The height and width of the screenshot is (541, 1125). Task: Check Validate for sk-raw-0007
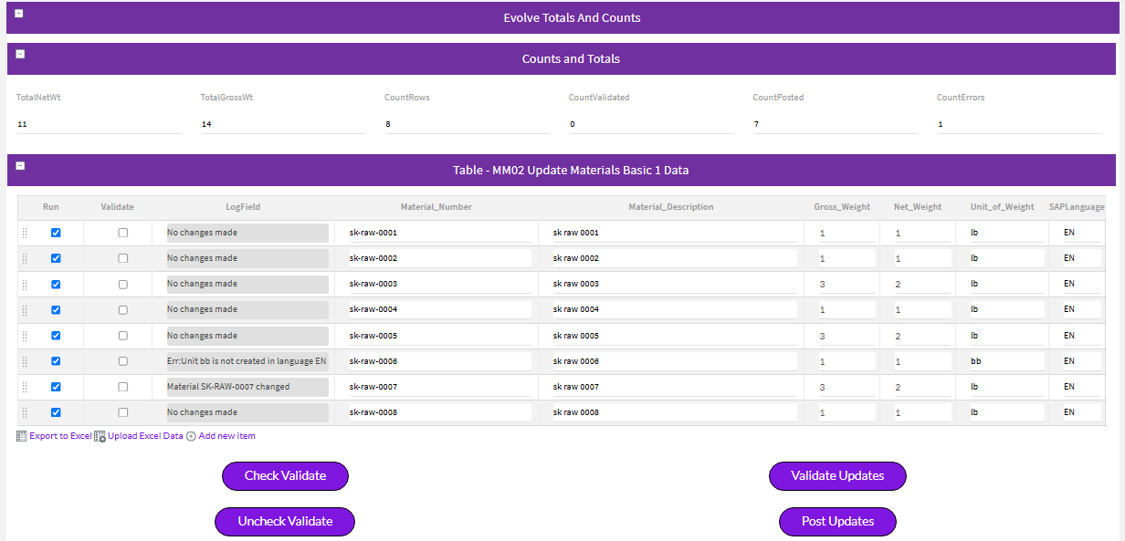point(123,387)
